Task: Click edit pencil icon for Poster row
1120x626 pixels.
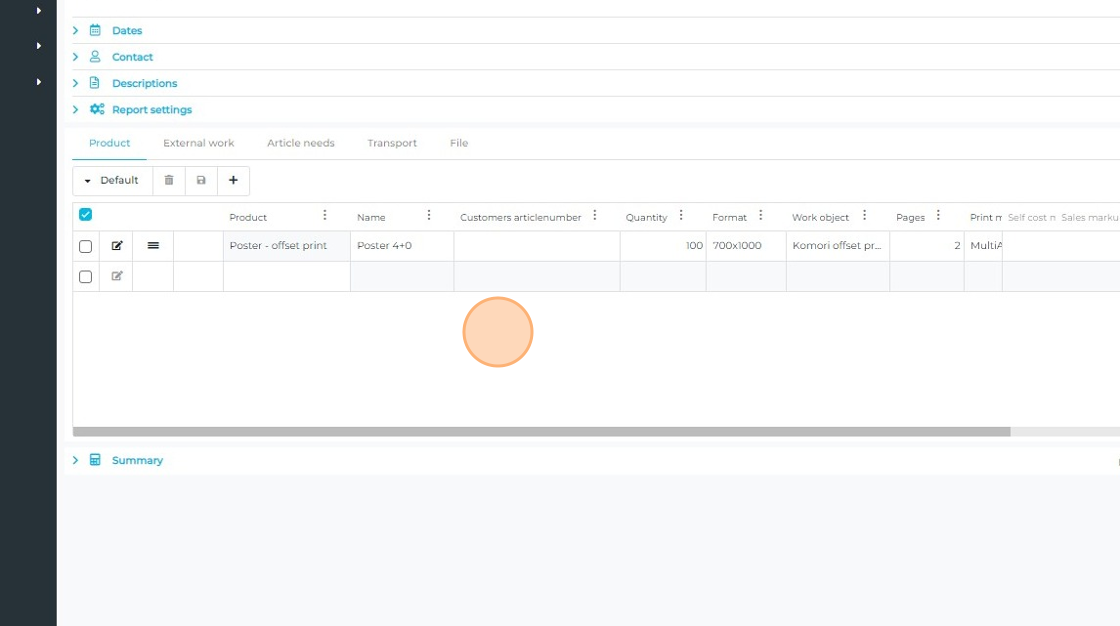Action: point(117,246)
